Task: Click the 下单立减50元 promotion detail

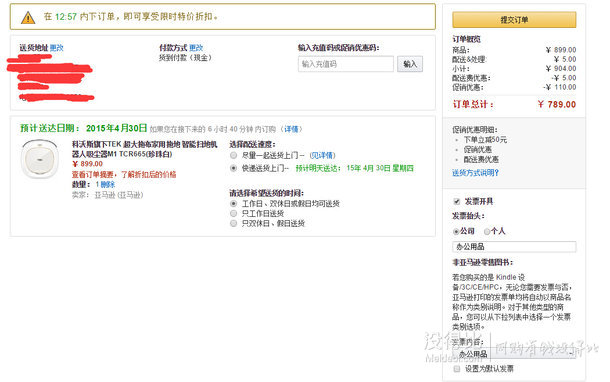Action: (485, 140)
